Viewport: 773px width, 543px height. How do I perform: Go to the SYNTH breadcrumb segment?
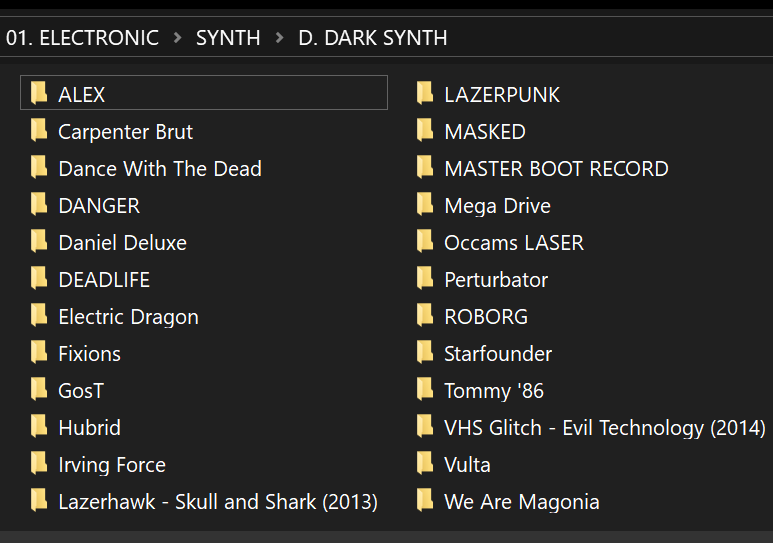[x=228, y=38]
